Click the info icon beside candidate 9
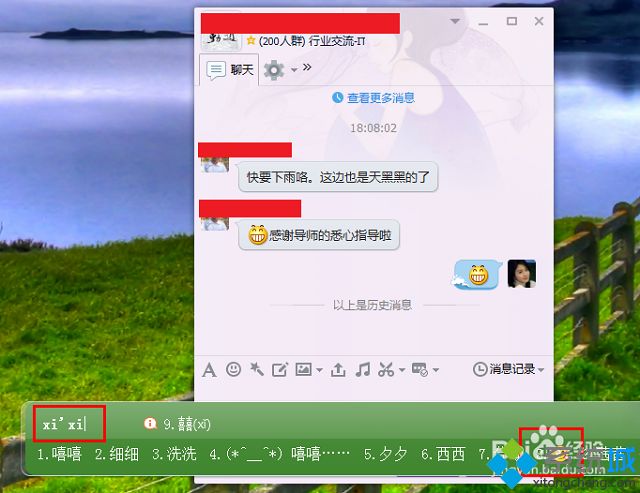Image resolution: width=640 pixels, height=493 pixels. coord(150,424)
